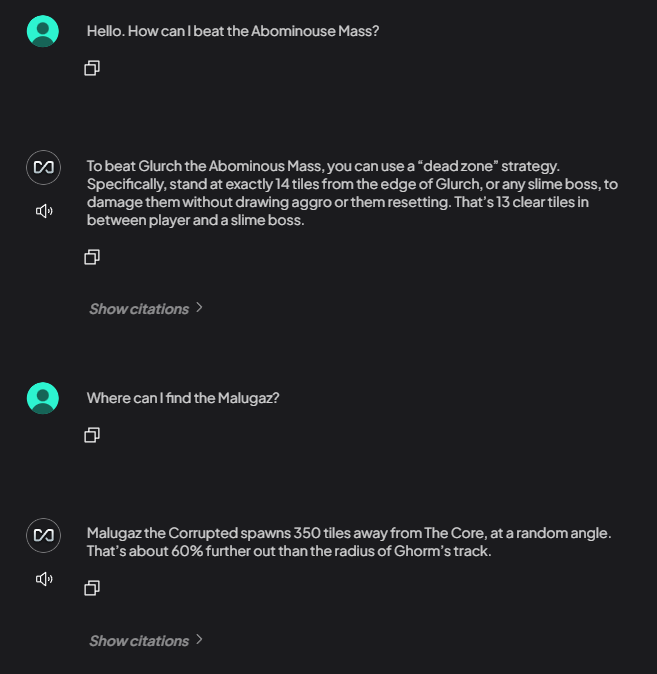The image size is (657, 674).
Task: Select the "How can I beat the Abominouse Mass?" message
Action: tap(232, 31)
